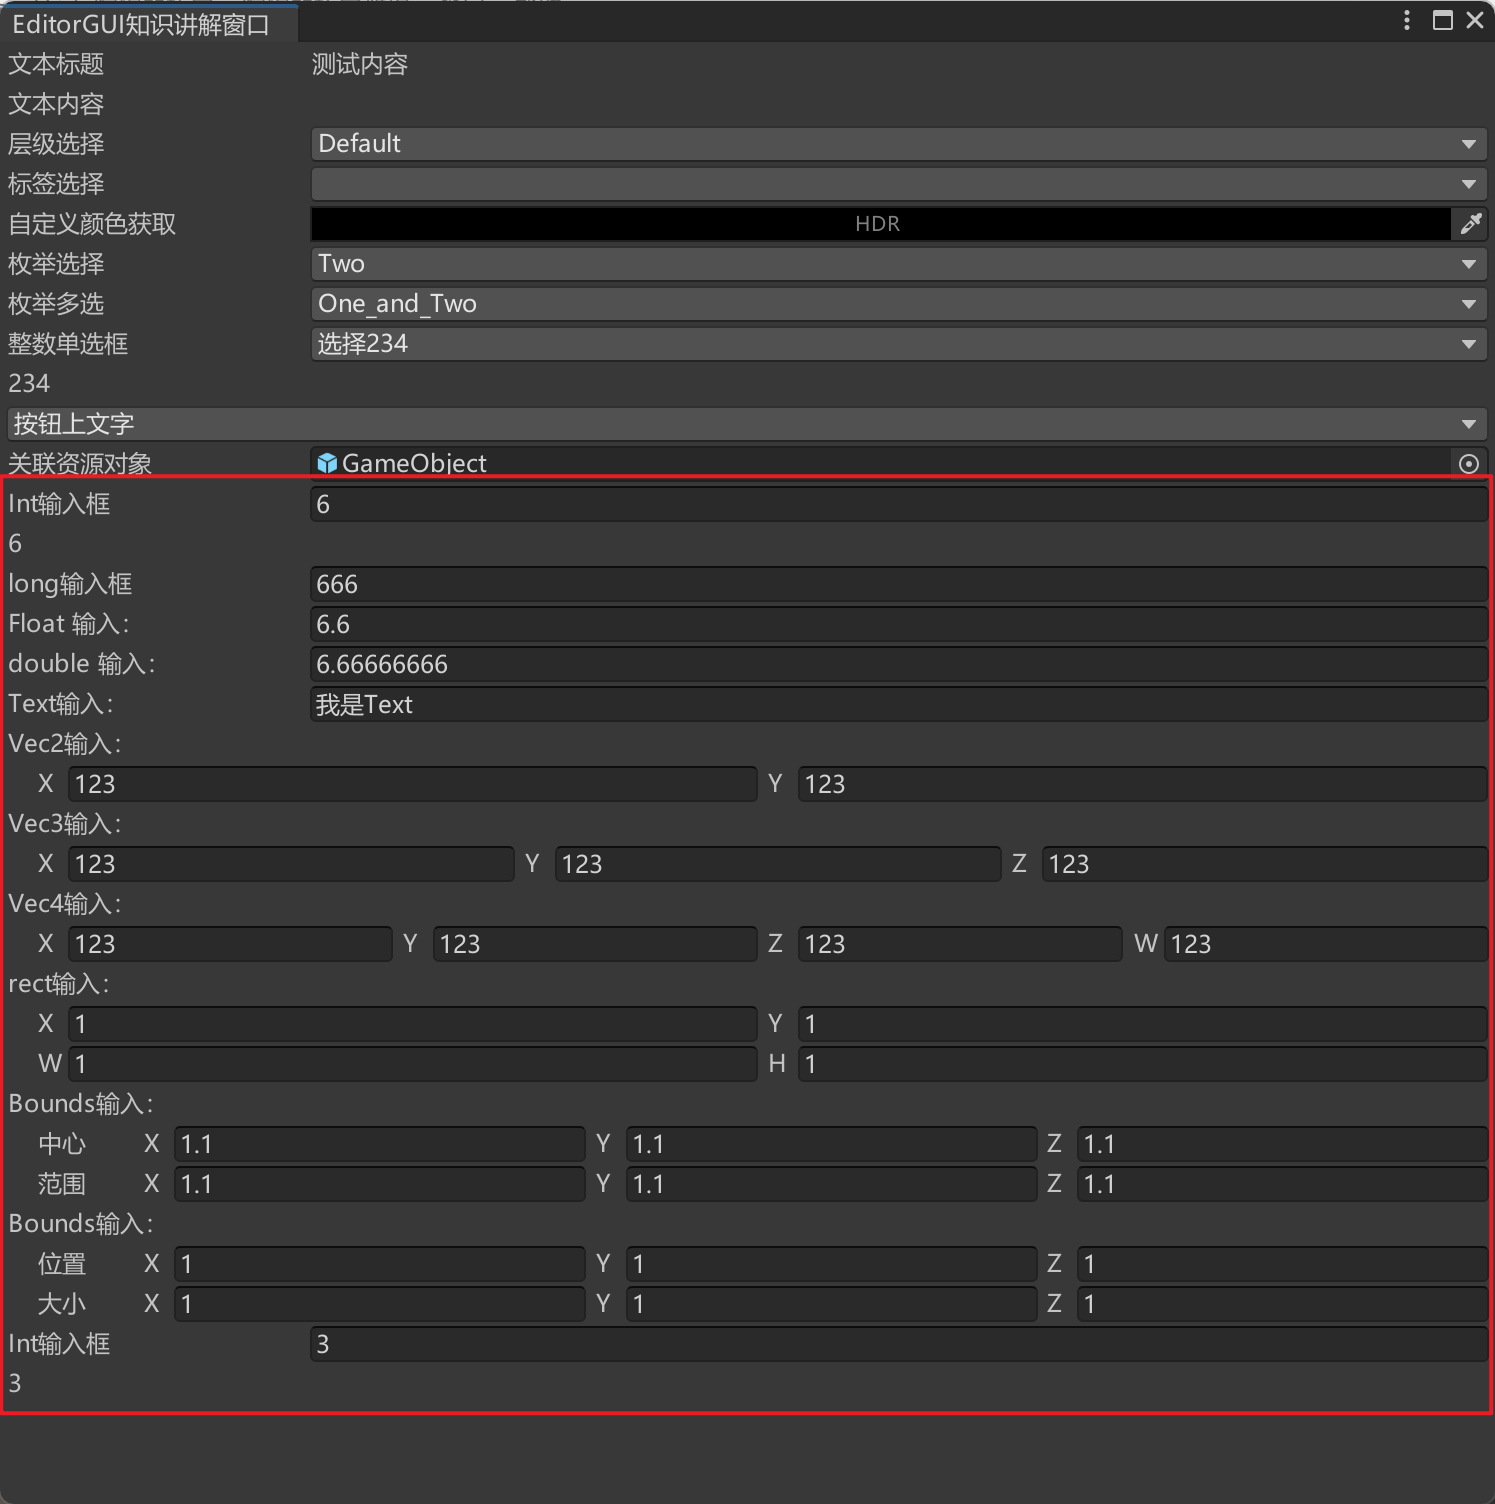Click the Text input field showing 我是Text
Screen dimensions: 1495x1504
[898, 704]
